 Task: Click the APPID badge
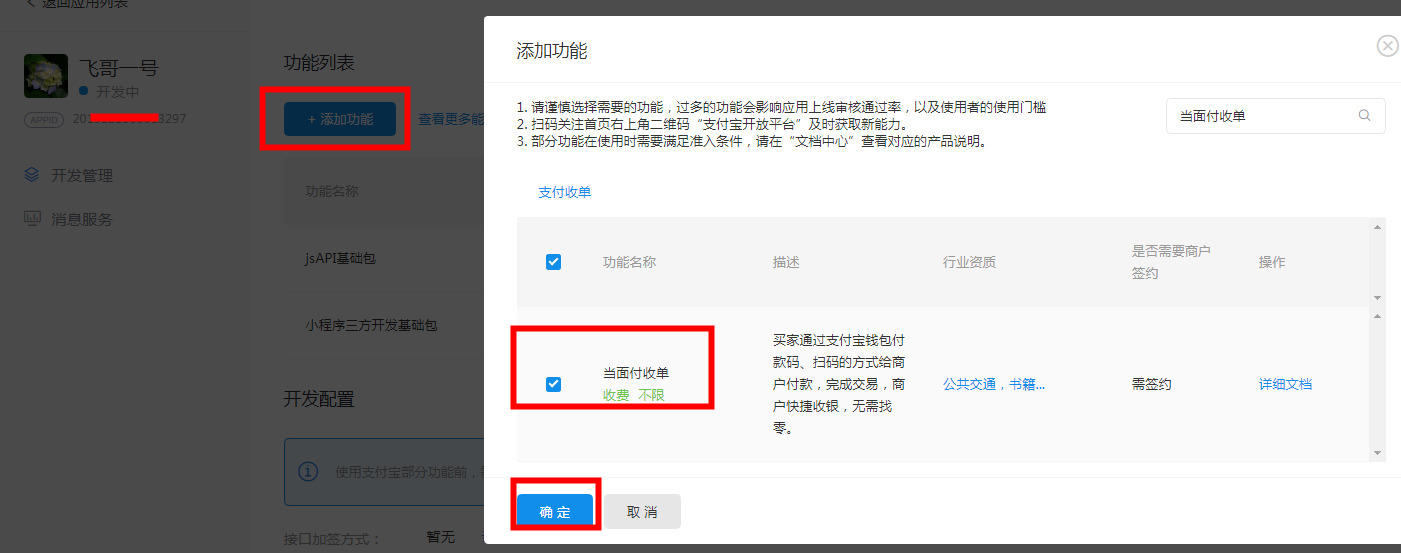tap(44, 119)
